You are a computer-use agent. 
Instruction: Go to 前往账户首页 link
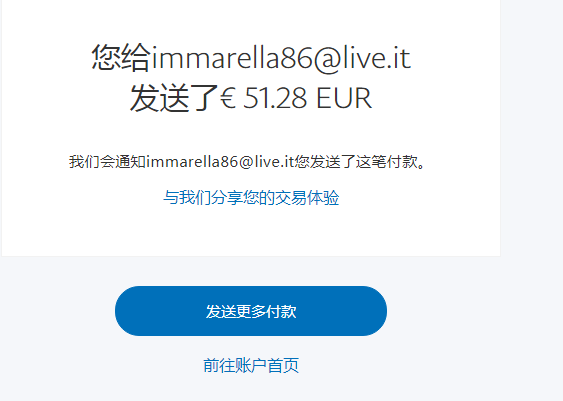(x=251, y=365)
